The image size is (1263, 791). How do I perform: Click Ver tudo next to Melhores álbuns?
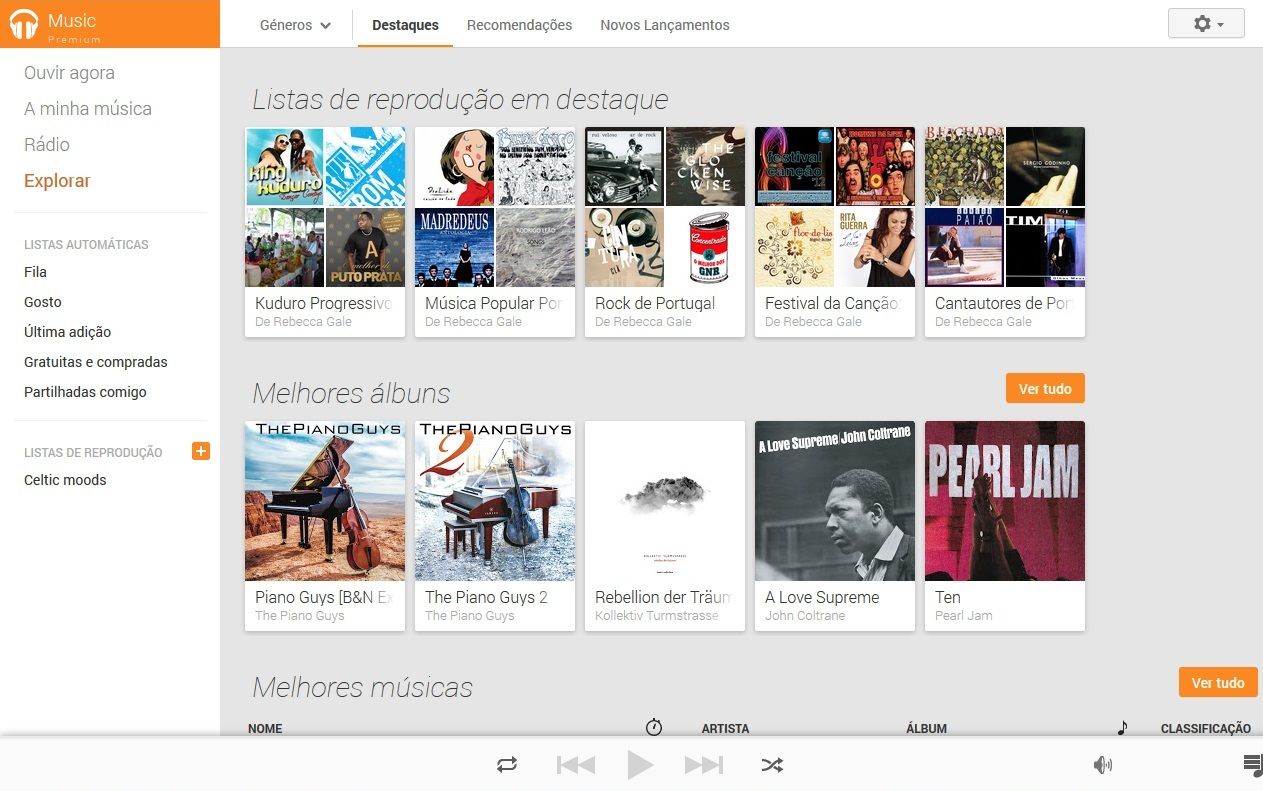[x=1045, y=389]
